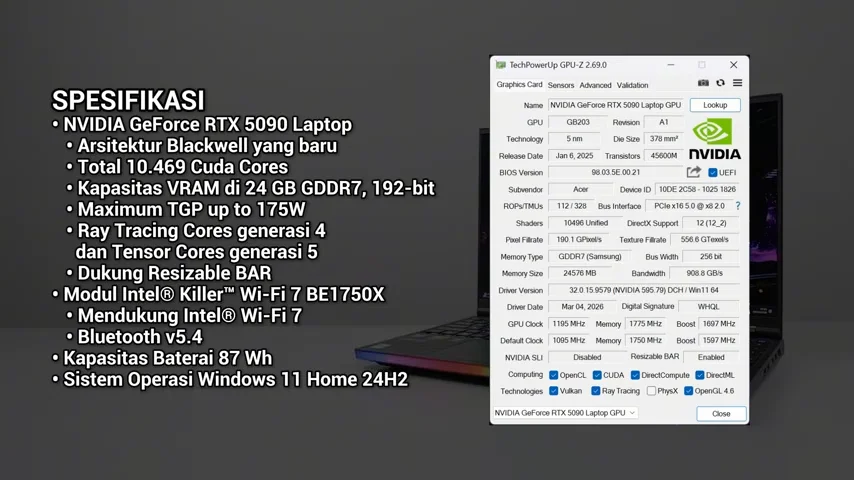Switch to the Validation tab
The height and width of the screenshot is (480, 854).
point(632,85)
